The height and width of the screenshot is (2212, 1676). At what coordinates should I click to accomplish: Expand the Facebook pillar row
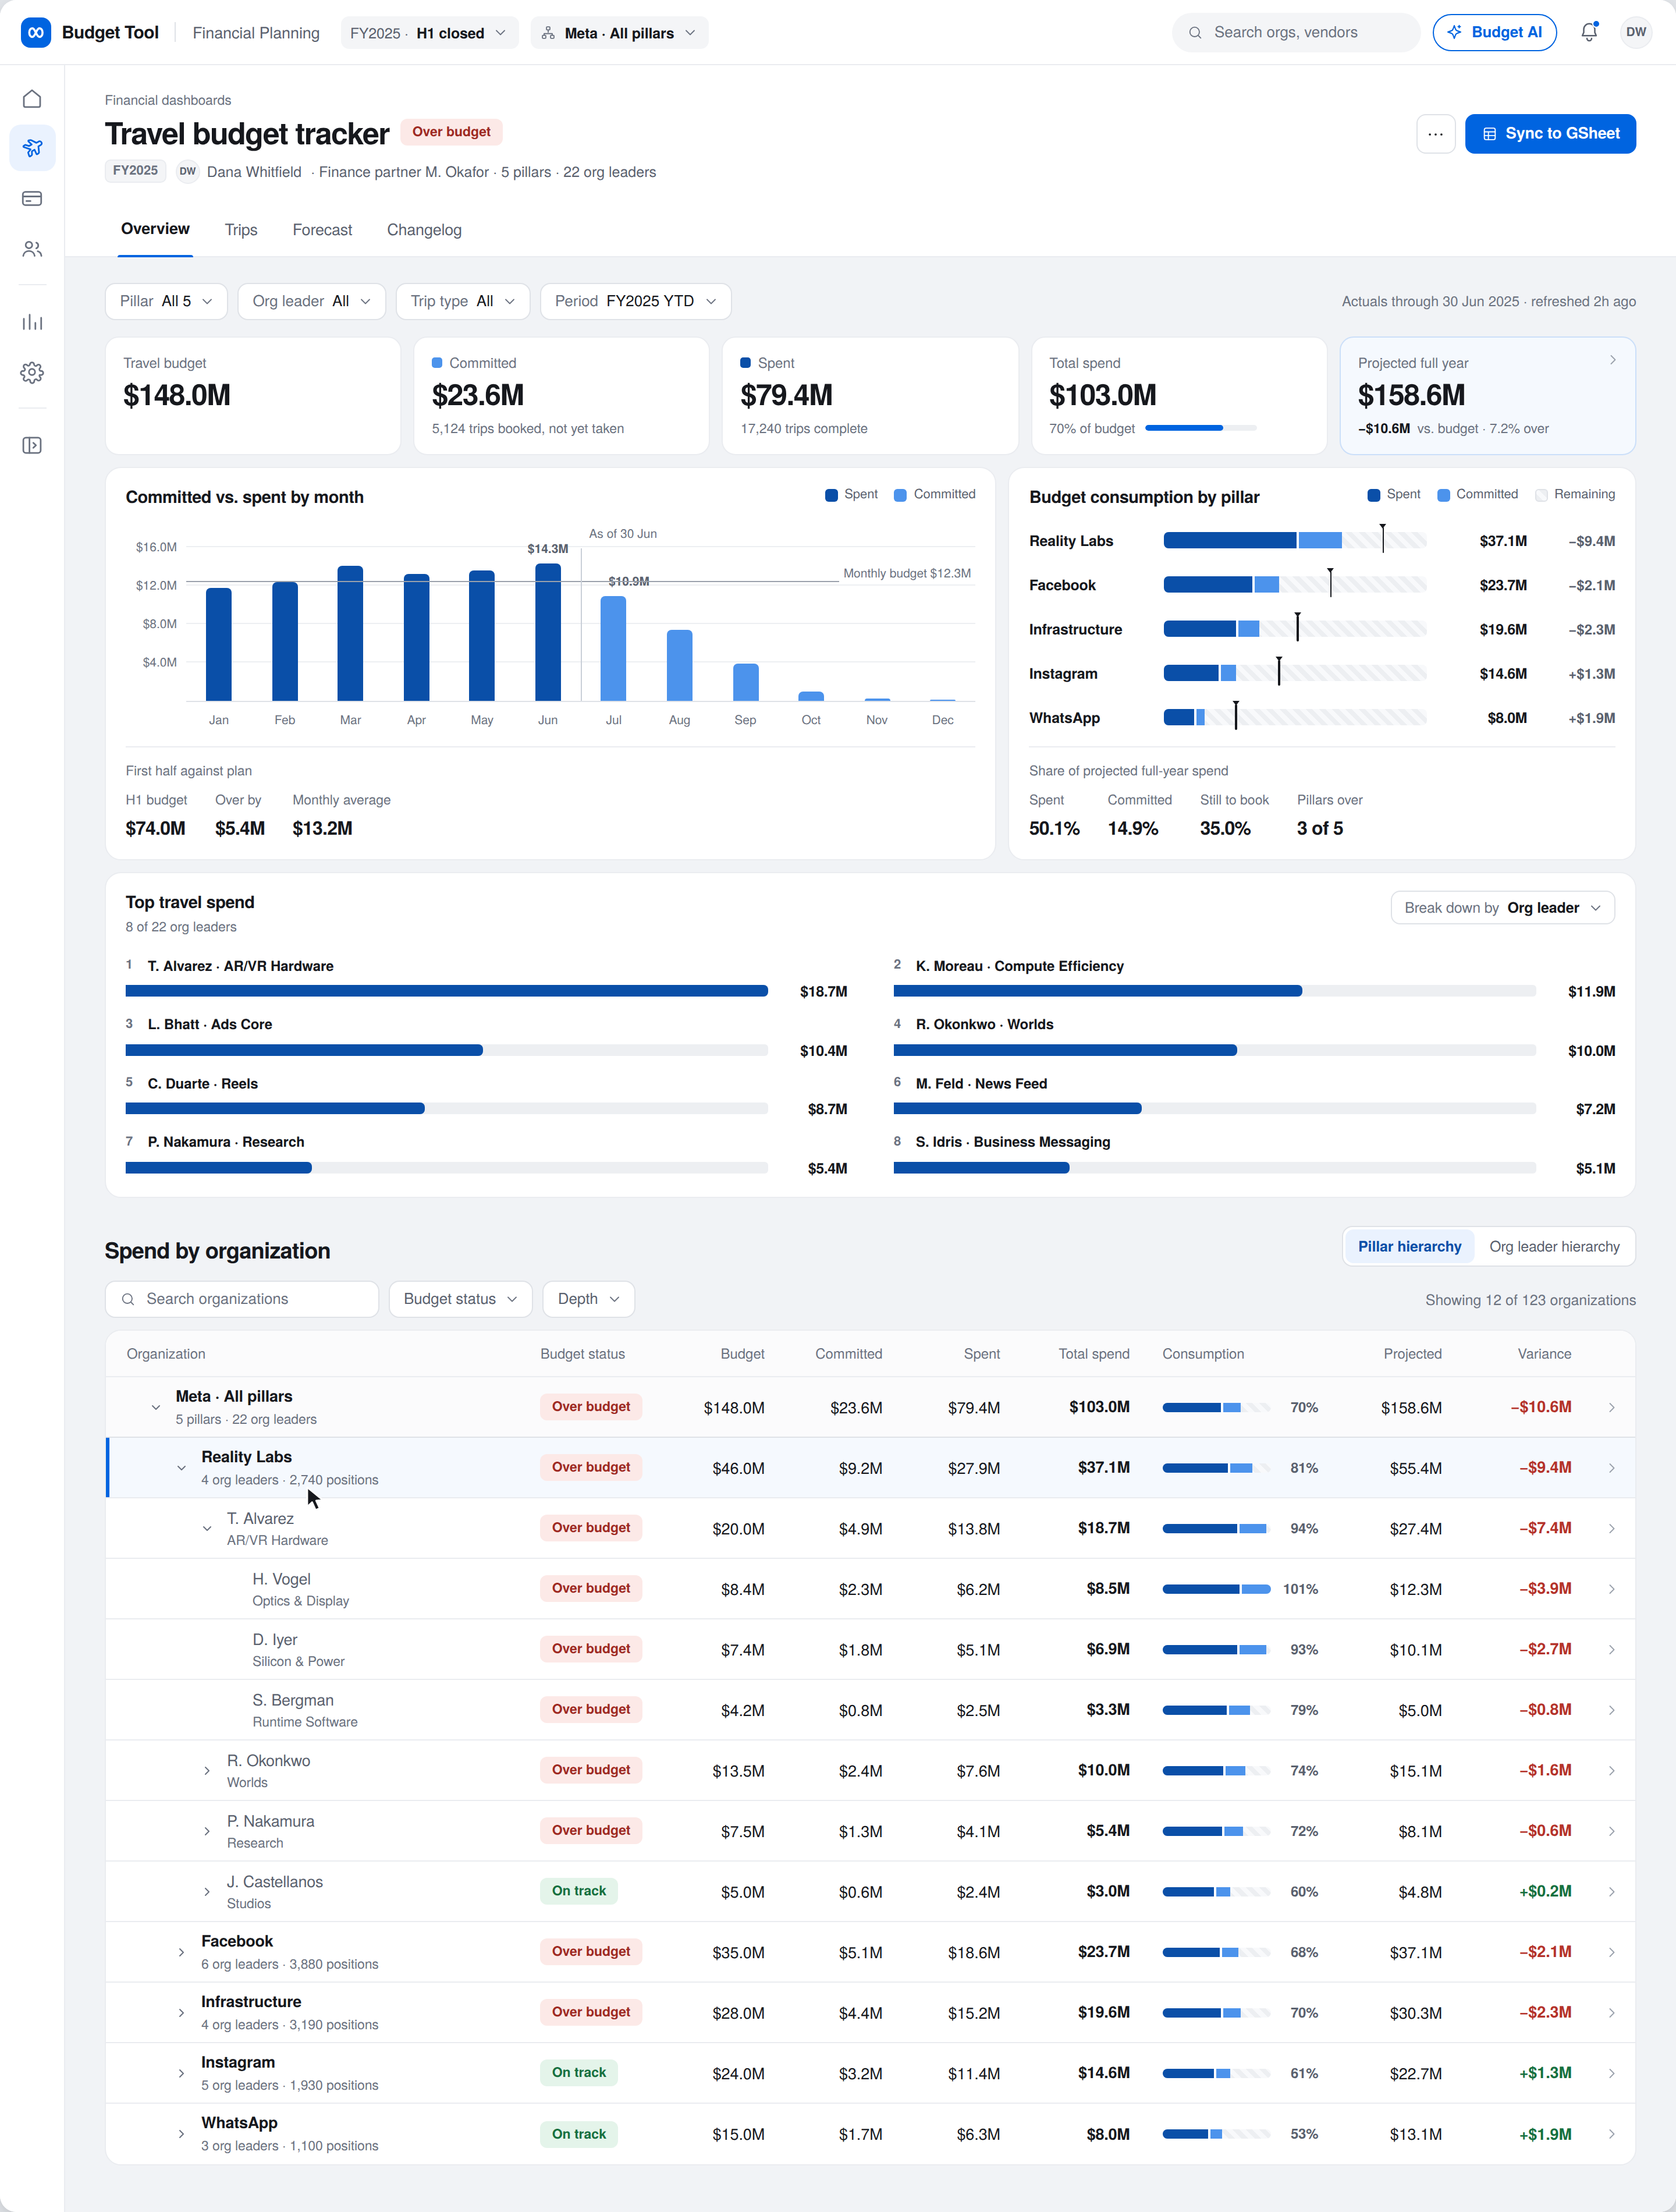click(181, 1952)
